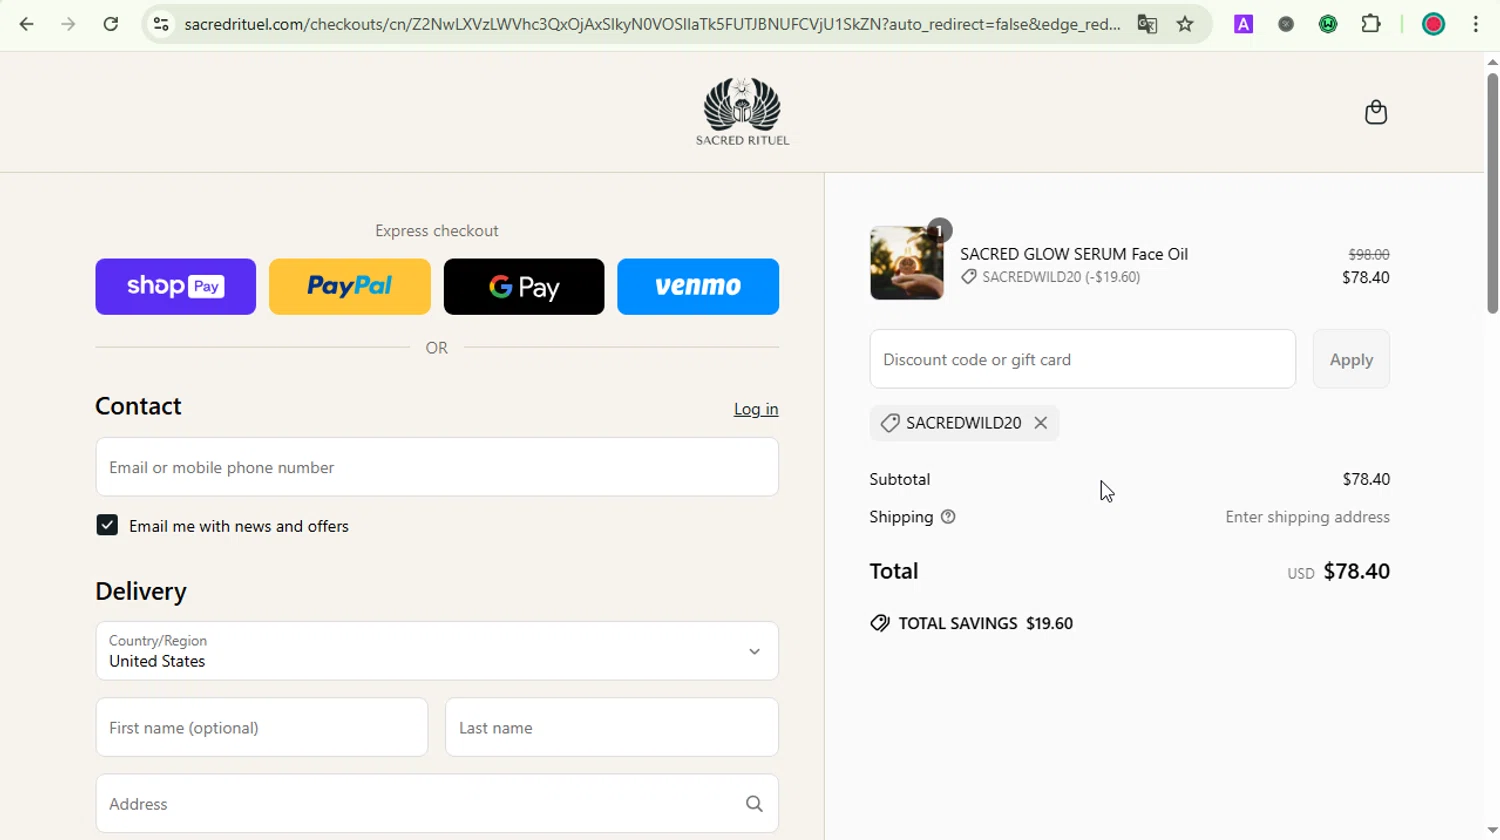Click the Contact heading

[x=138, y=406]
